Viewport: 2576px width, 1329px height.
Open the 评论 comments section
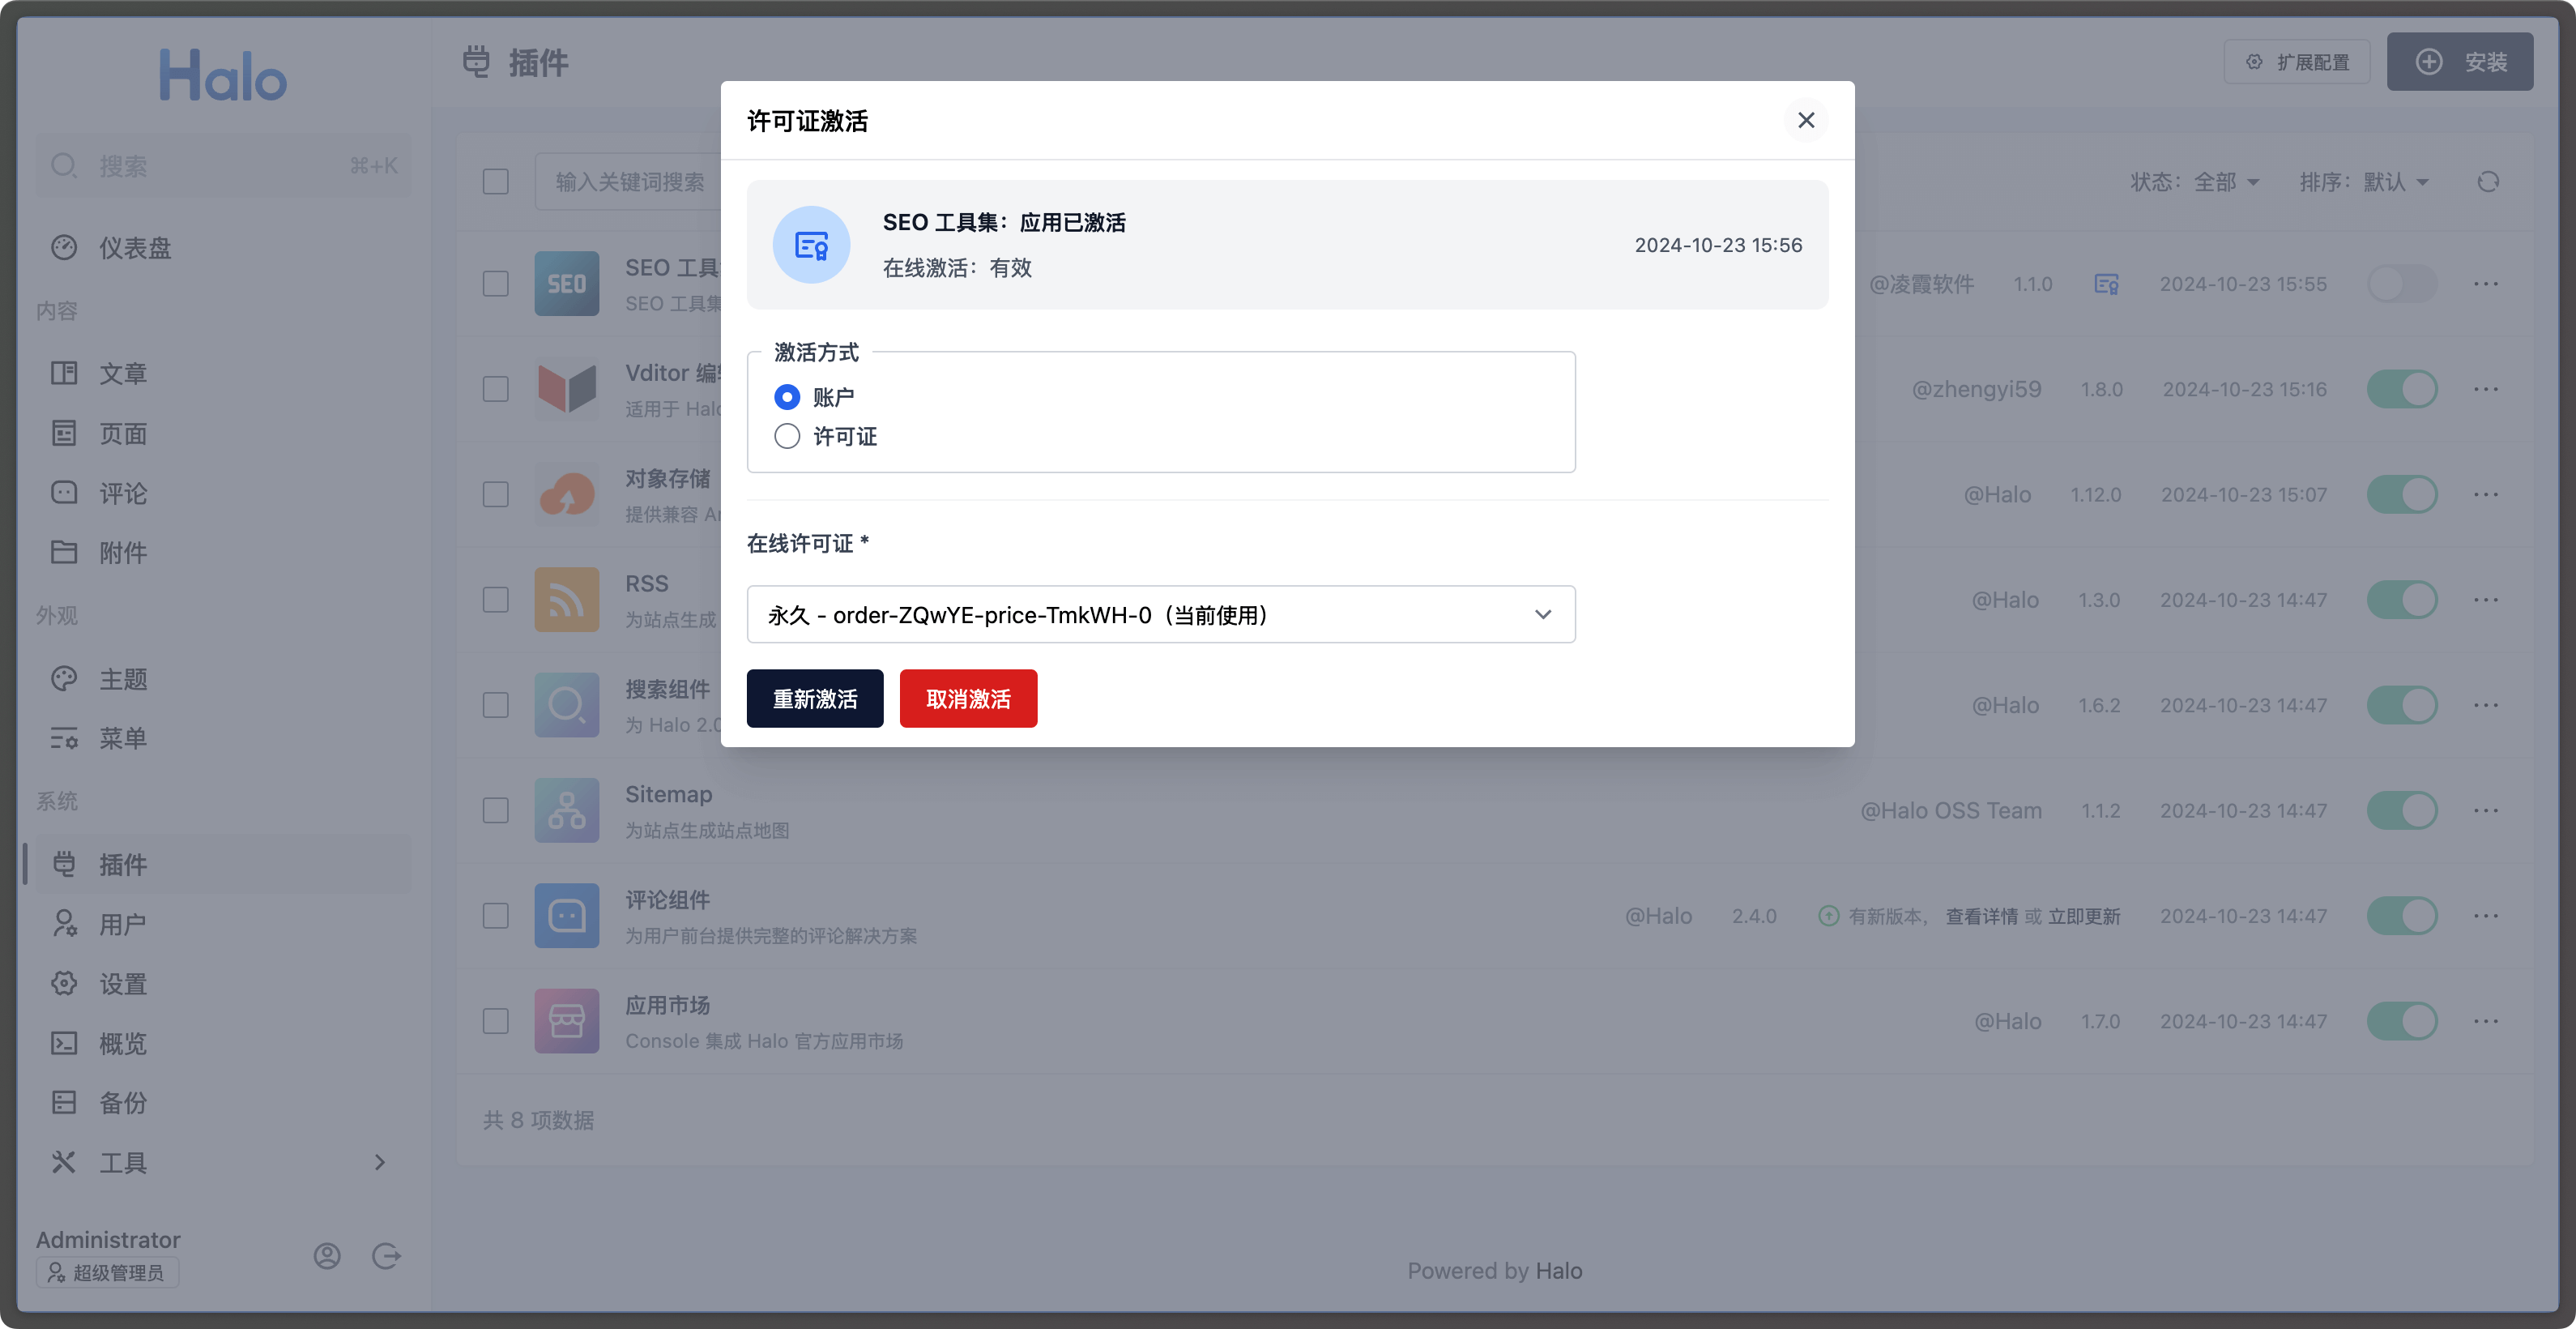tap(124, 492)
